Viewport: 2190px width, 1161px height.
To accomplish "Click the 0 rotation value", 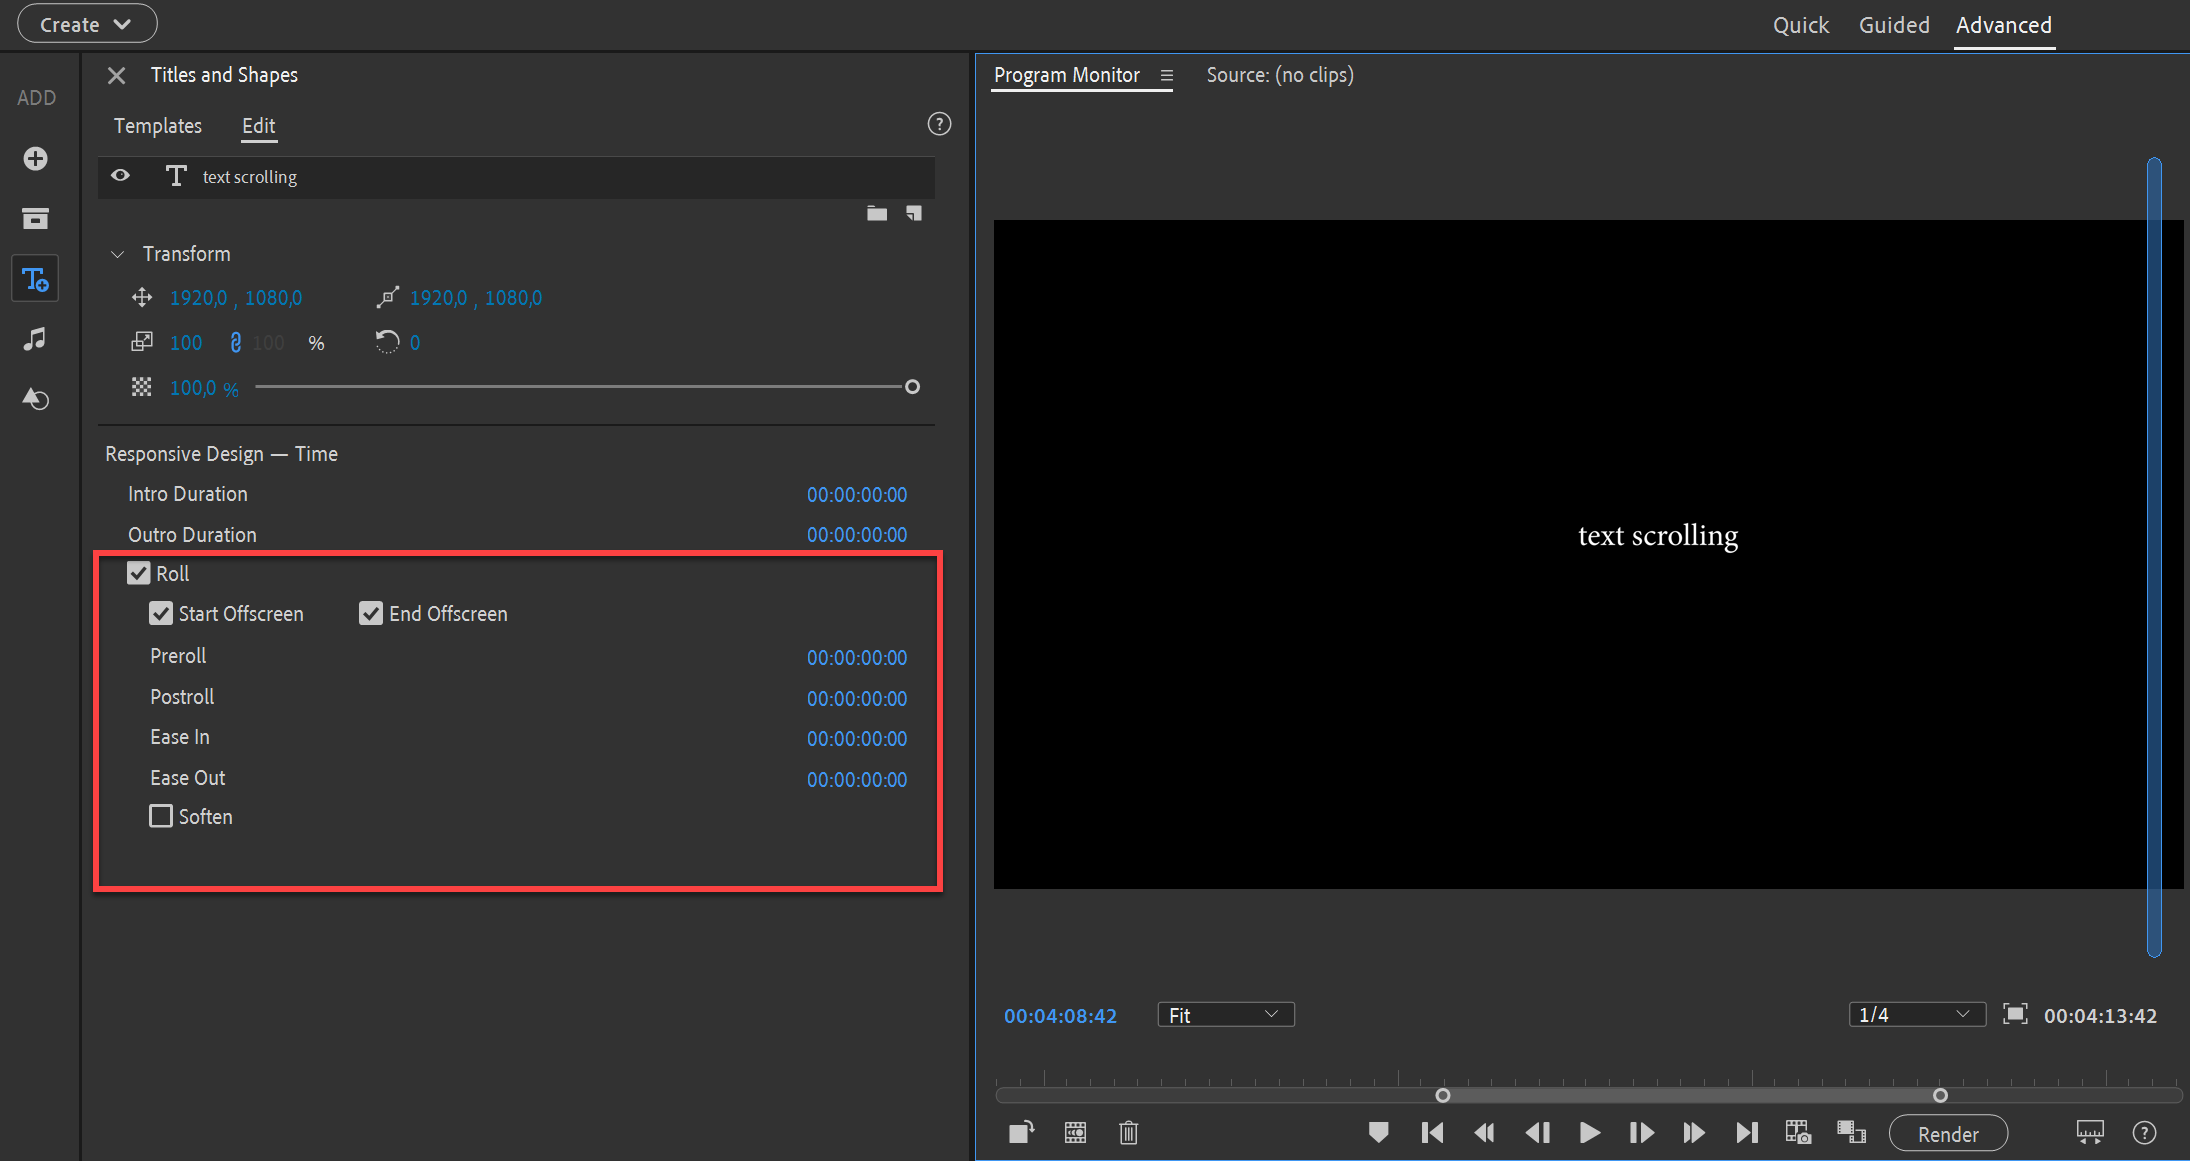I will 415,342.
